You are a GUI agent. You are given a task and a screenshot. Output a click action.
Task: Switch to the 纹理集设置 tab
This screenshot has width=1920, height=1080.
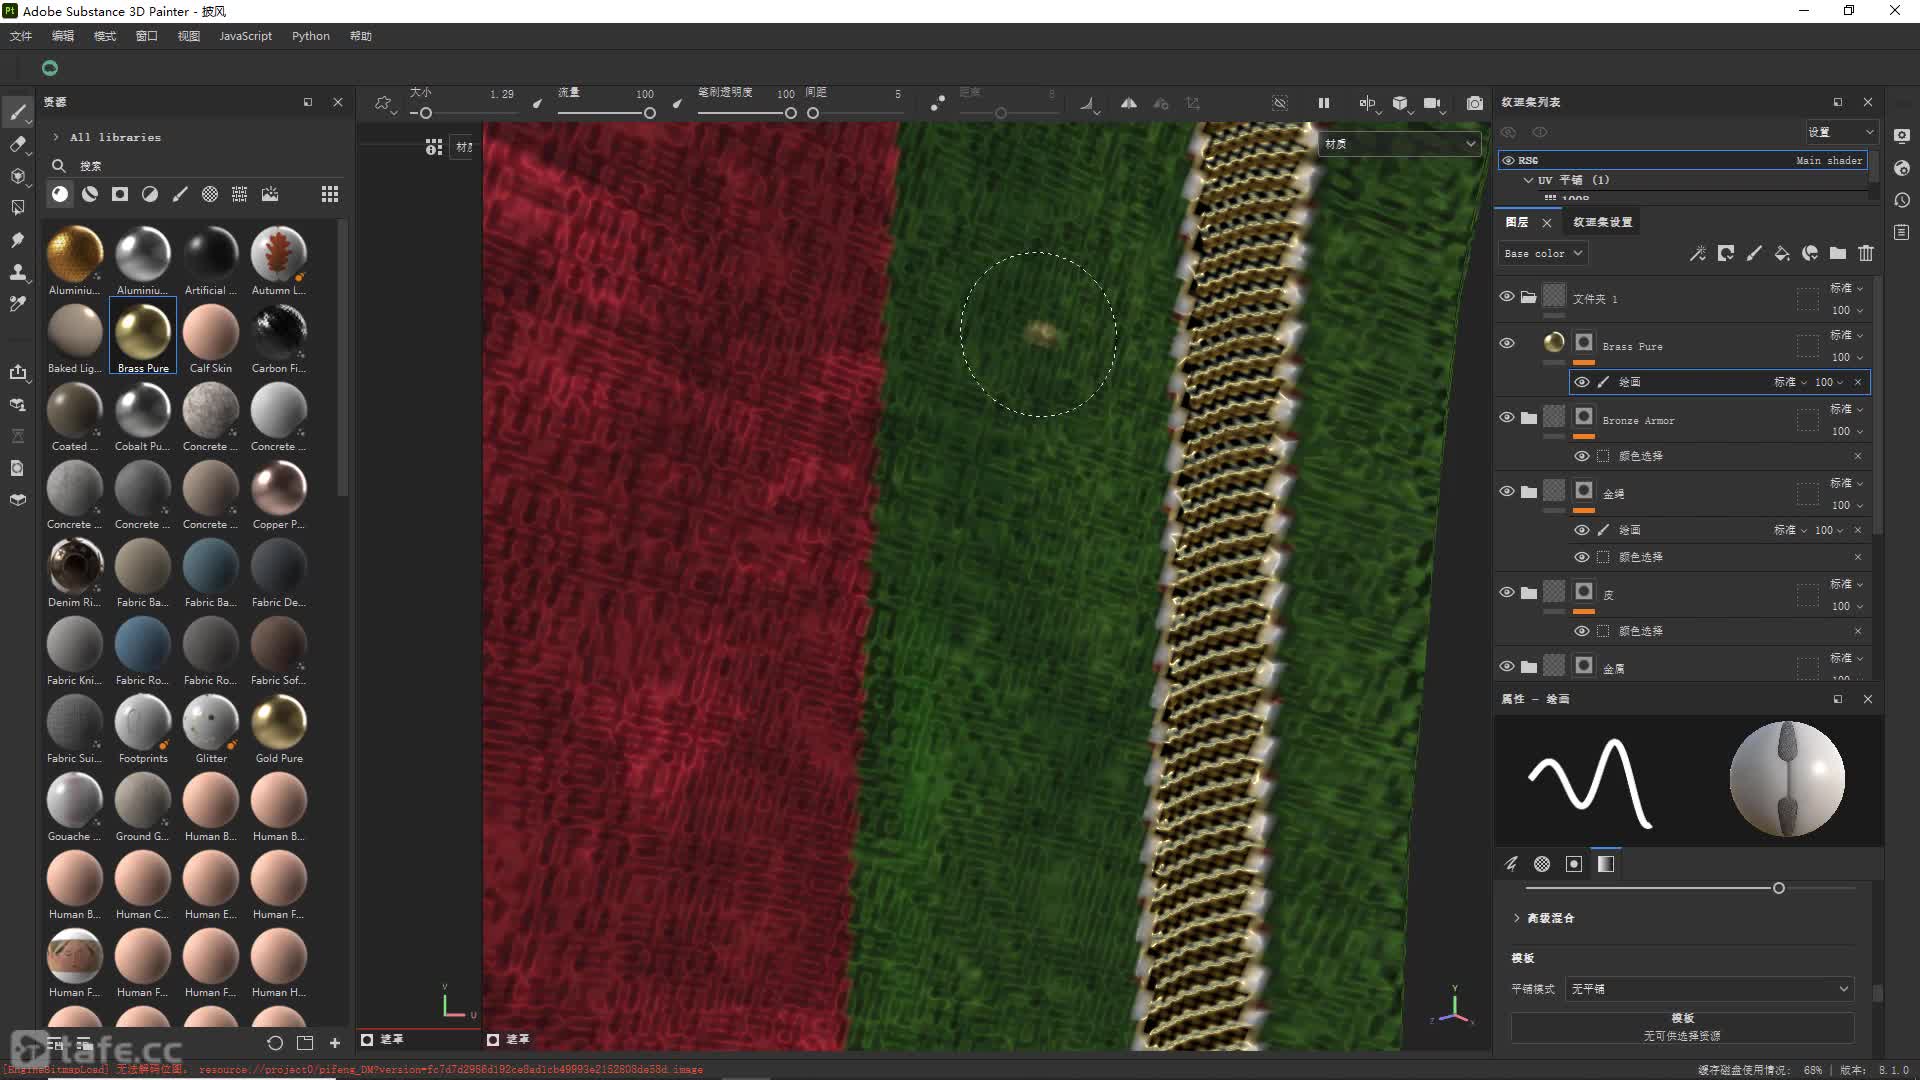coord(1602,222)
